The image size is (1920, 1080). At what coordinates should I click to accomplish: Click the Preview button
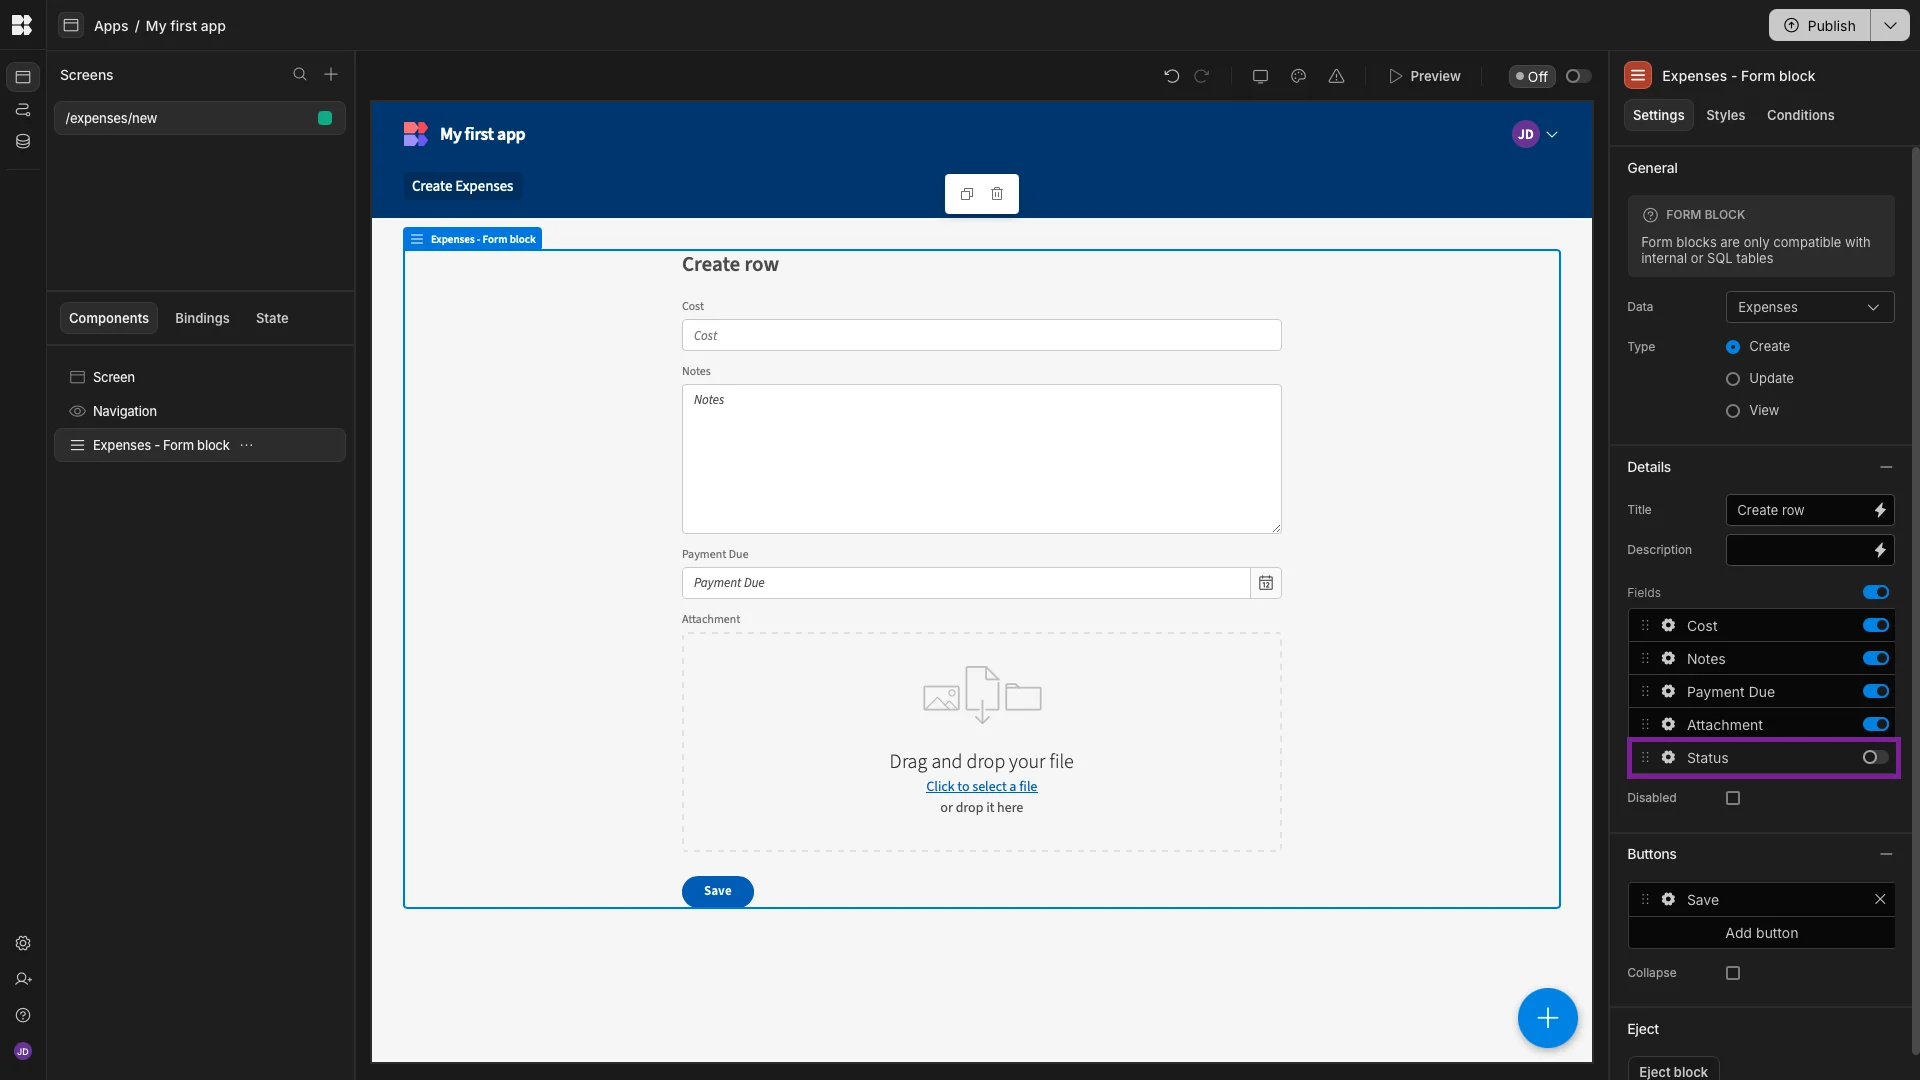pyautogui.click(x=1424, y=76)
